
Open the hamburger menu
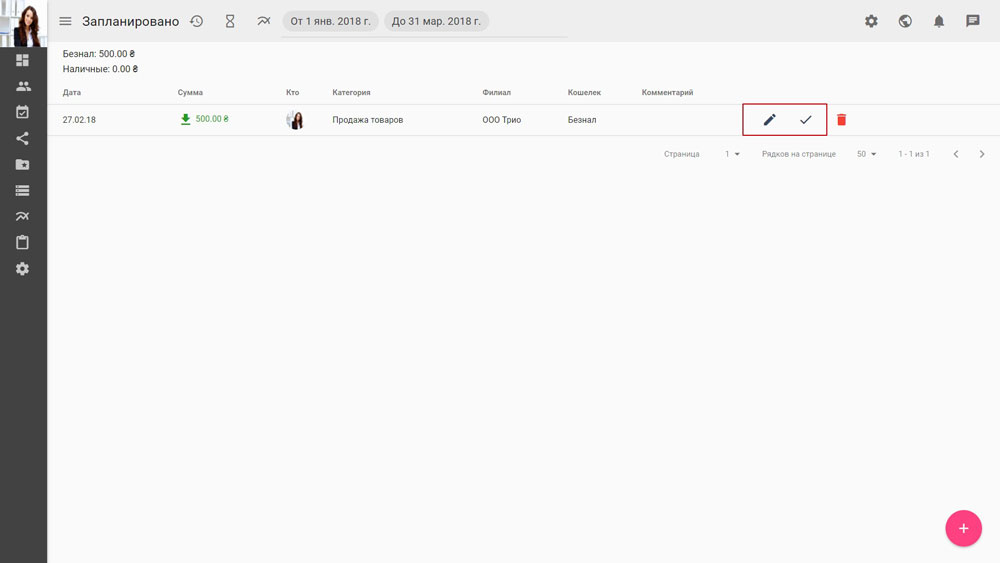(x=65, y=21)
